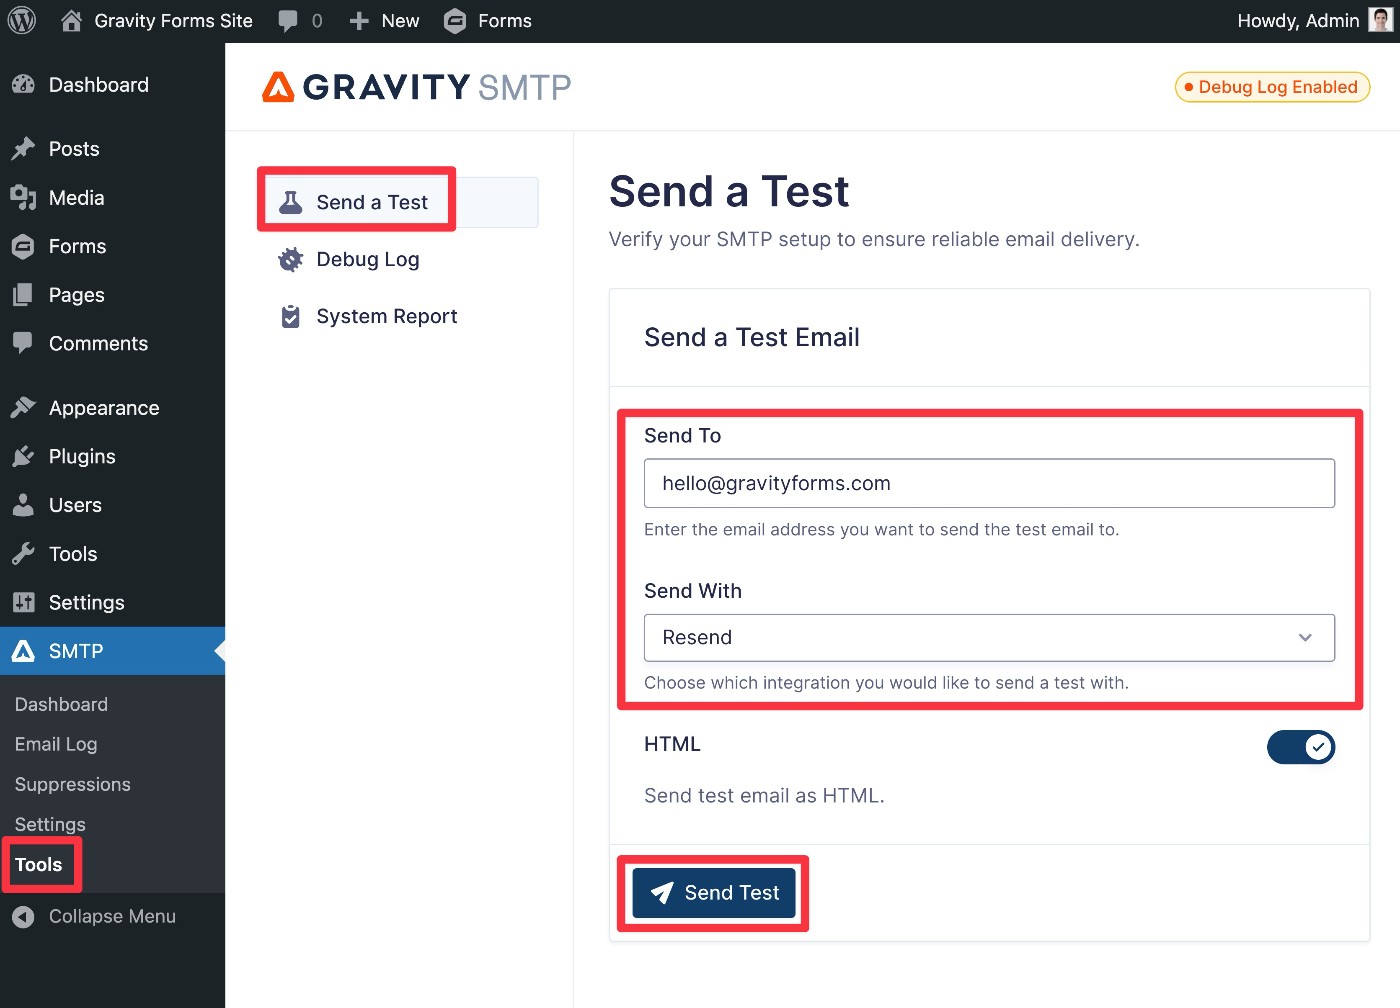The height and width of the screenshot is (1008, 1400).
Task: Open the Forms menu in top admin bar
Action: [x=488, y=21]
